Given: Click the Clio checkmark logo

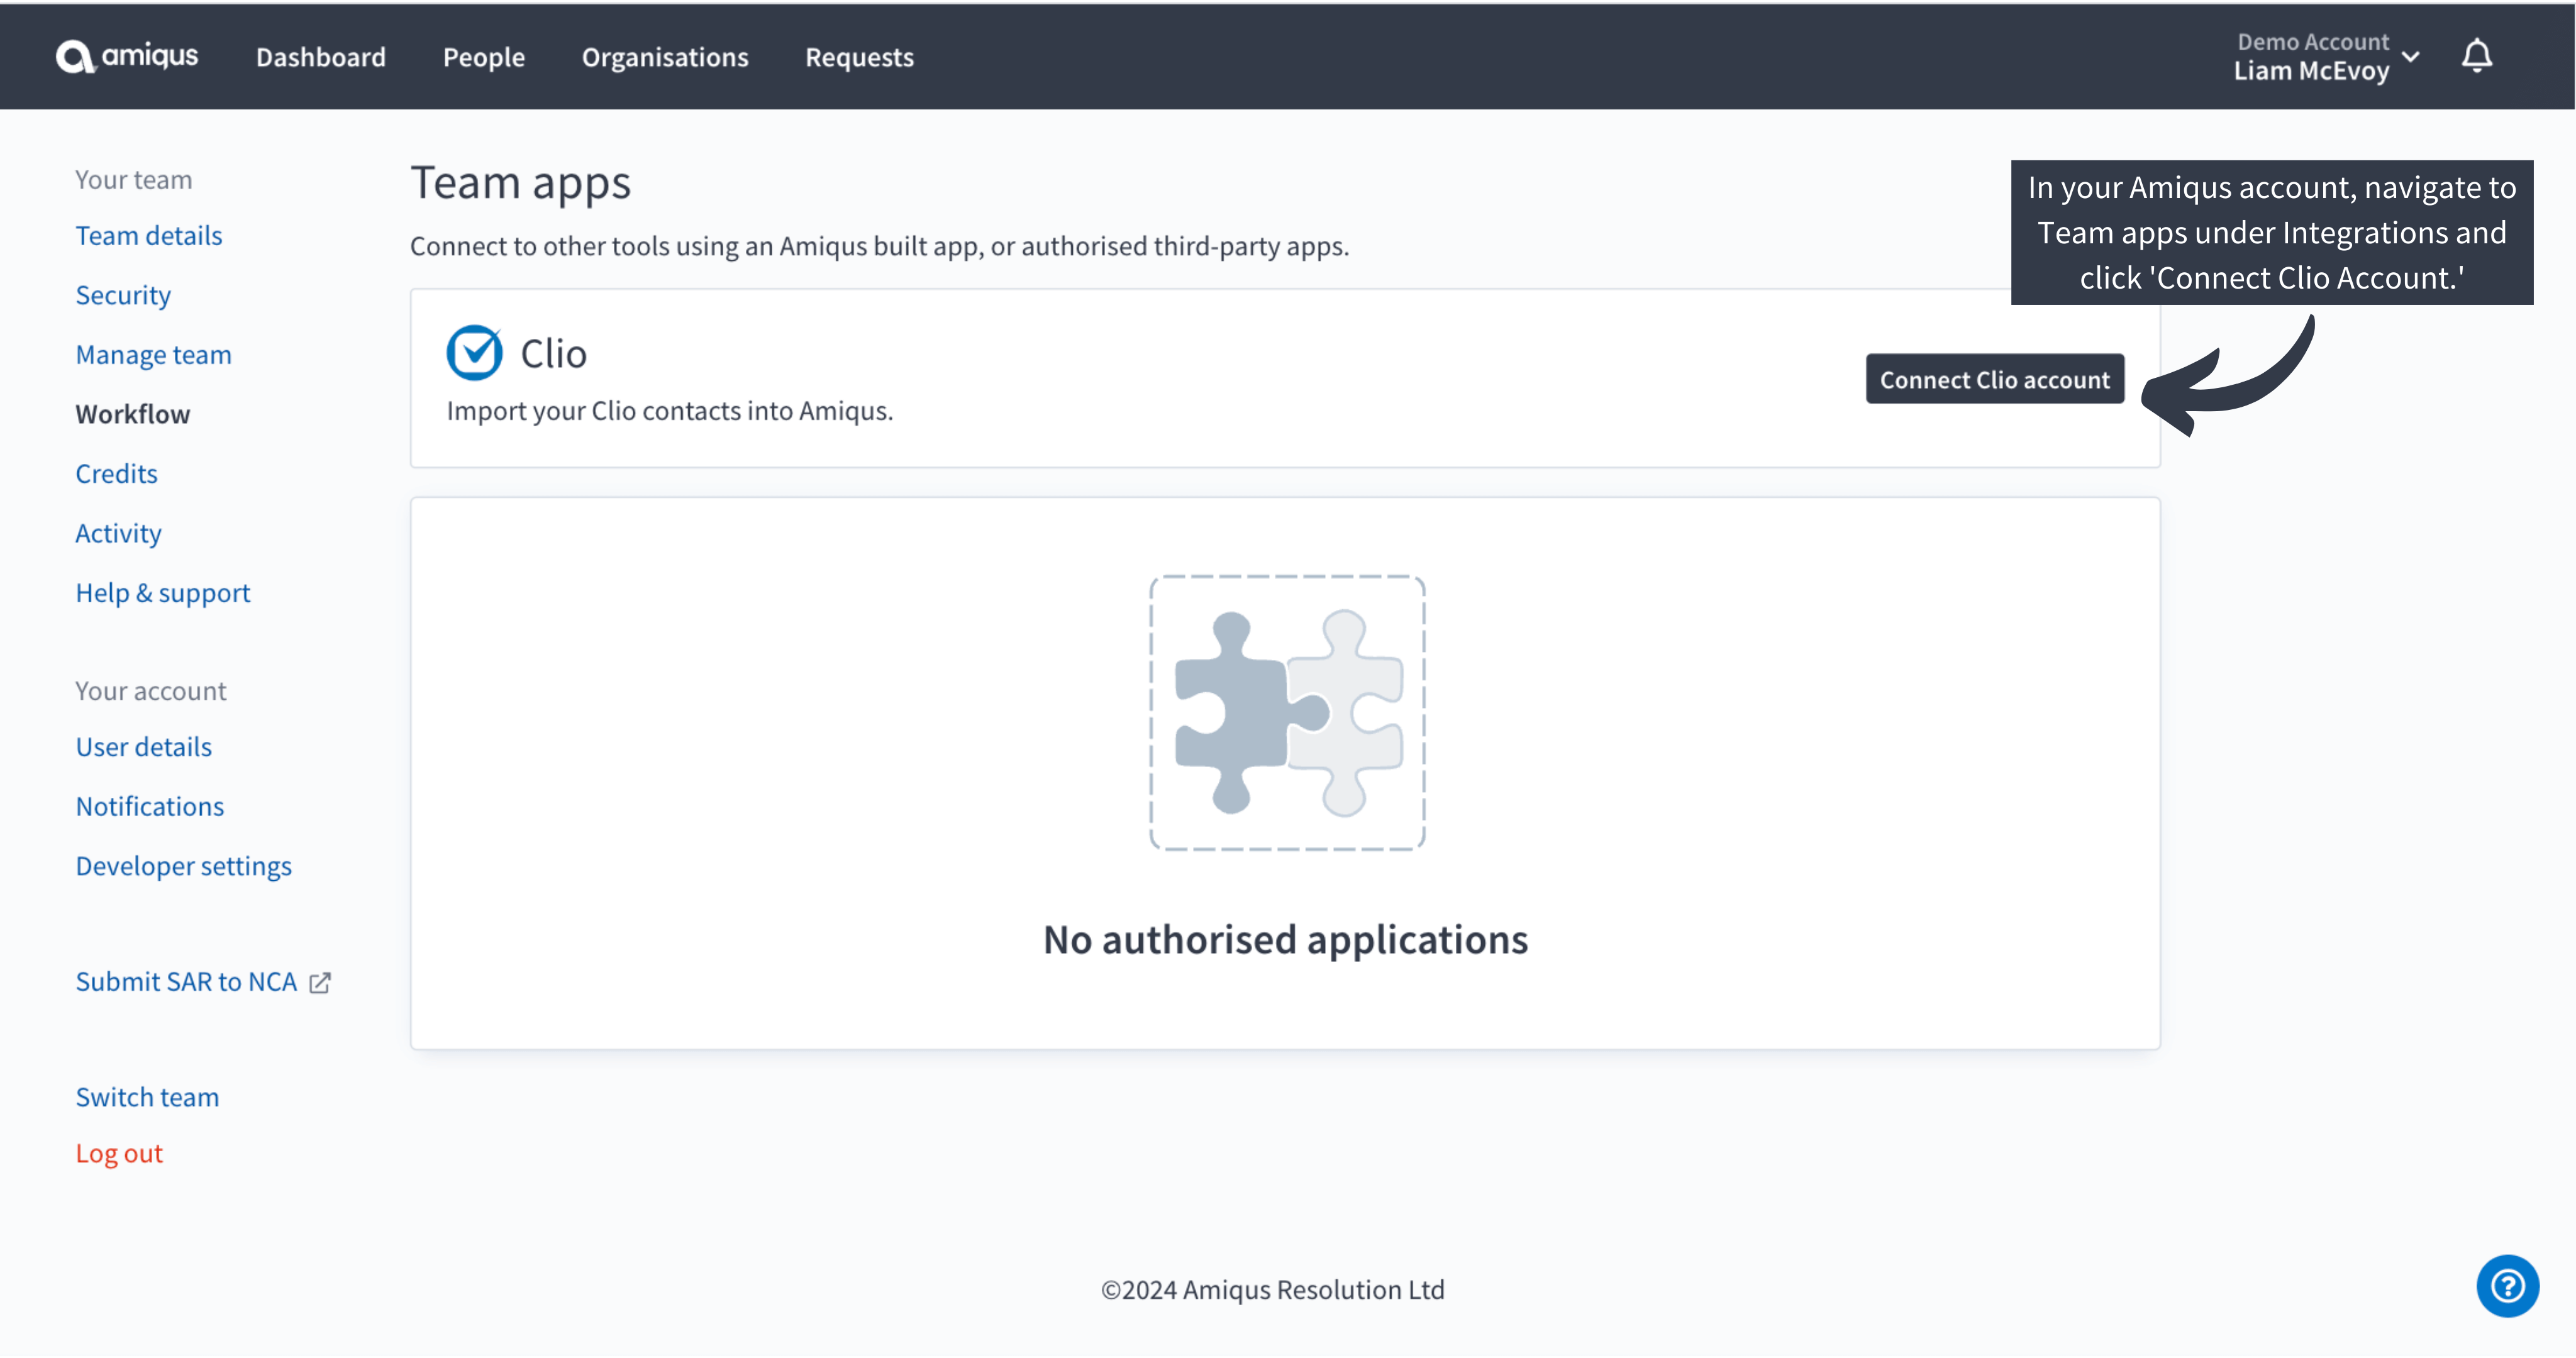Looking at the screenshot, I should (x=474, y=353).
